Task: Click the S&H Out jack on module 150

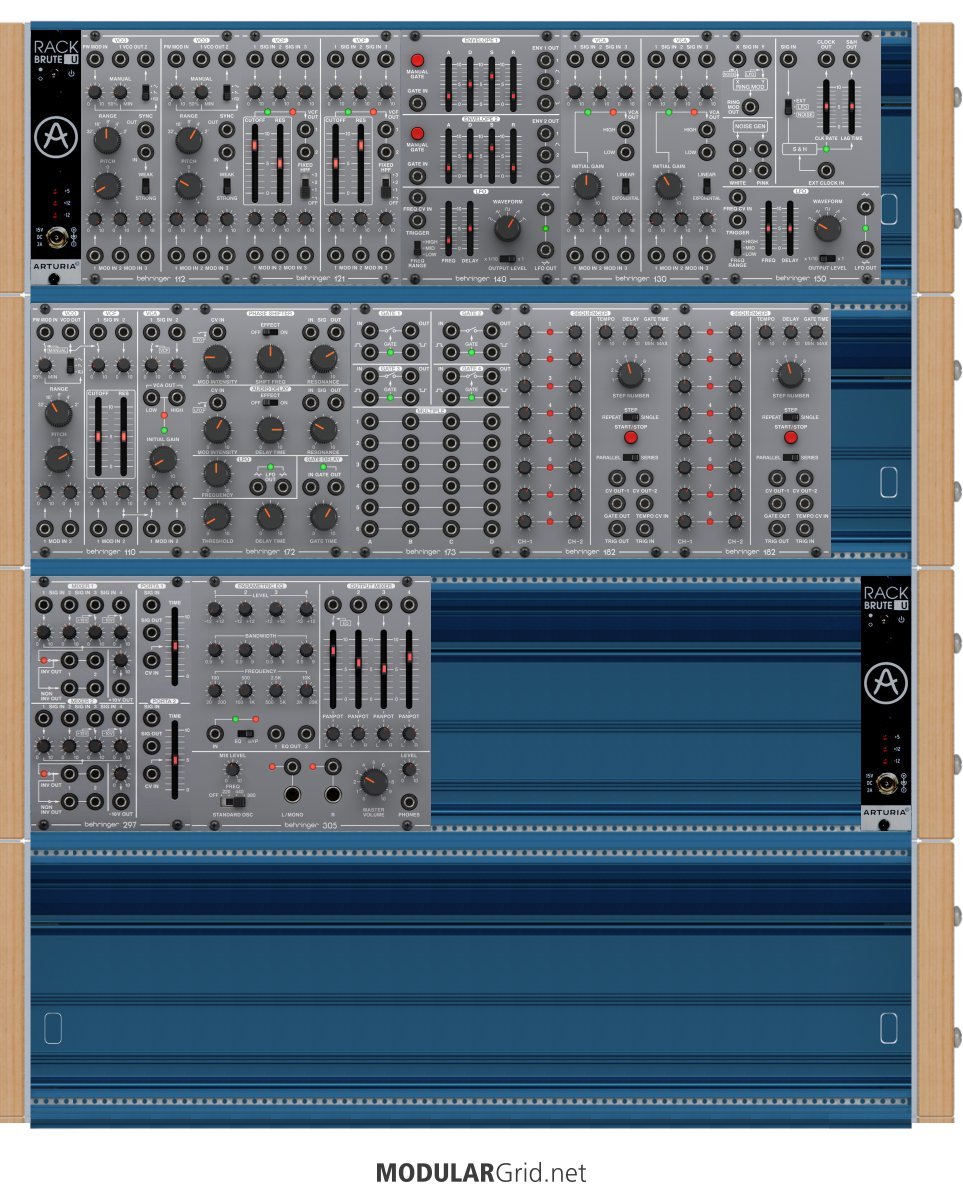Action: (x=851, y=59)
